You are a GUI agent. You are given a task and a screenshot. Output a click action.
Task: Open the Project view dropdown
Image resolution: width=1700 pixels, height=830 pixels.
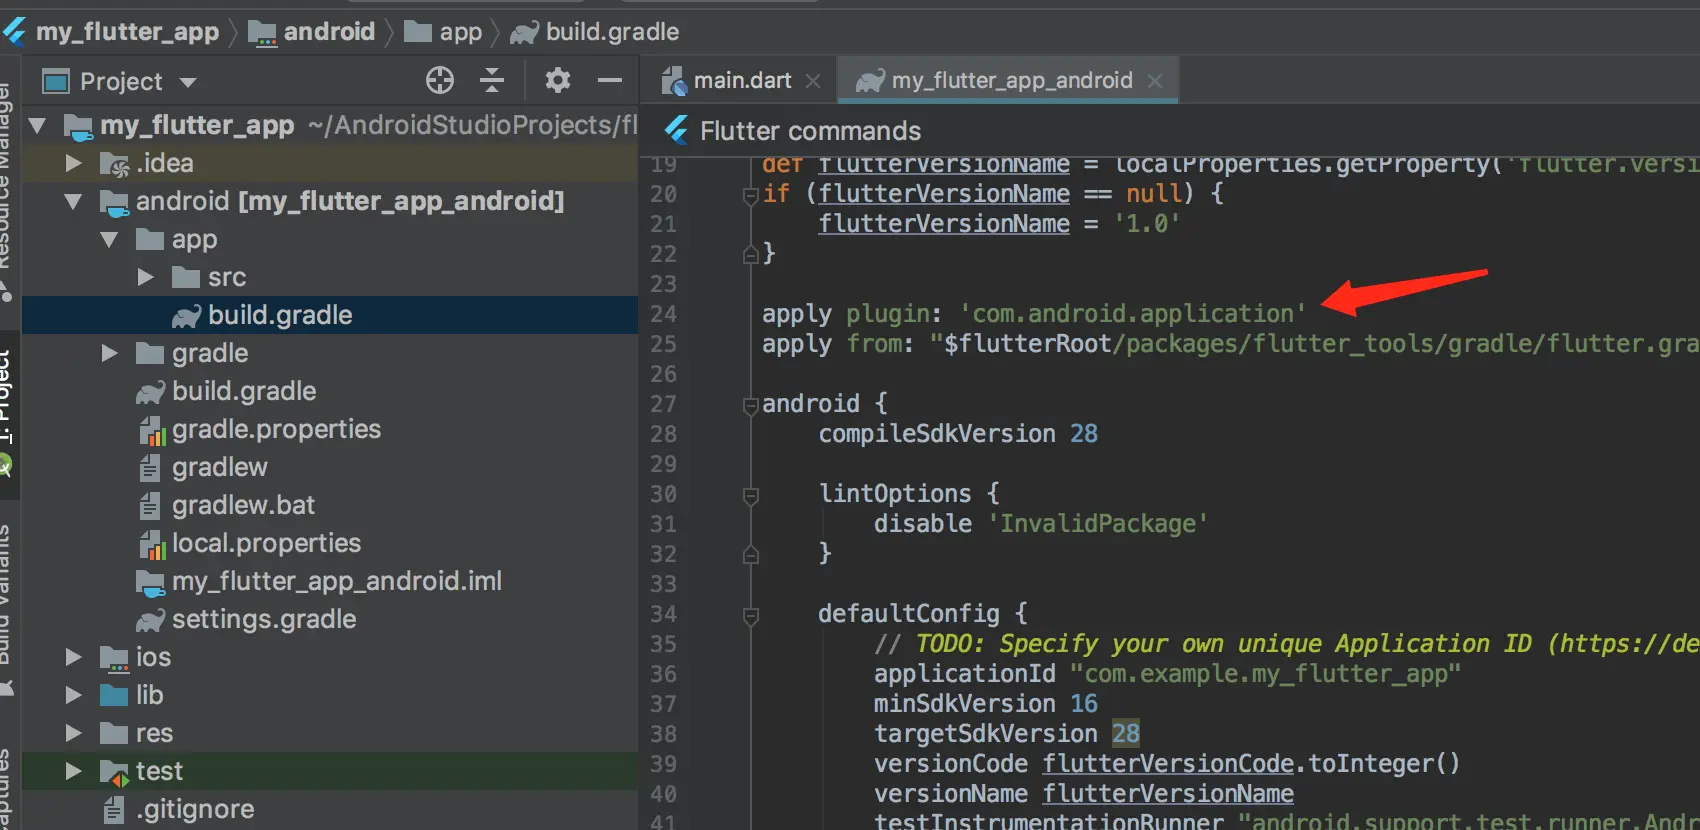(188, 82)
